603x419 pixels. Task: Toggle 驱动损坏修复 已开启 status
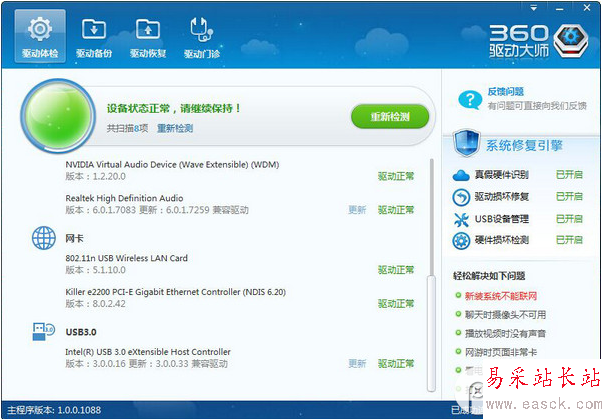tap(570, 197)
